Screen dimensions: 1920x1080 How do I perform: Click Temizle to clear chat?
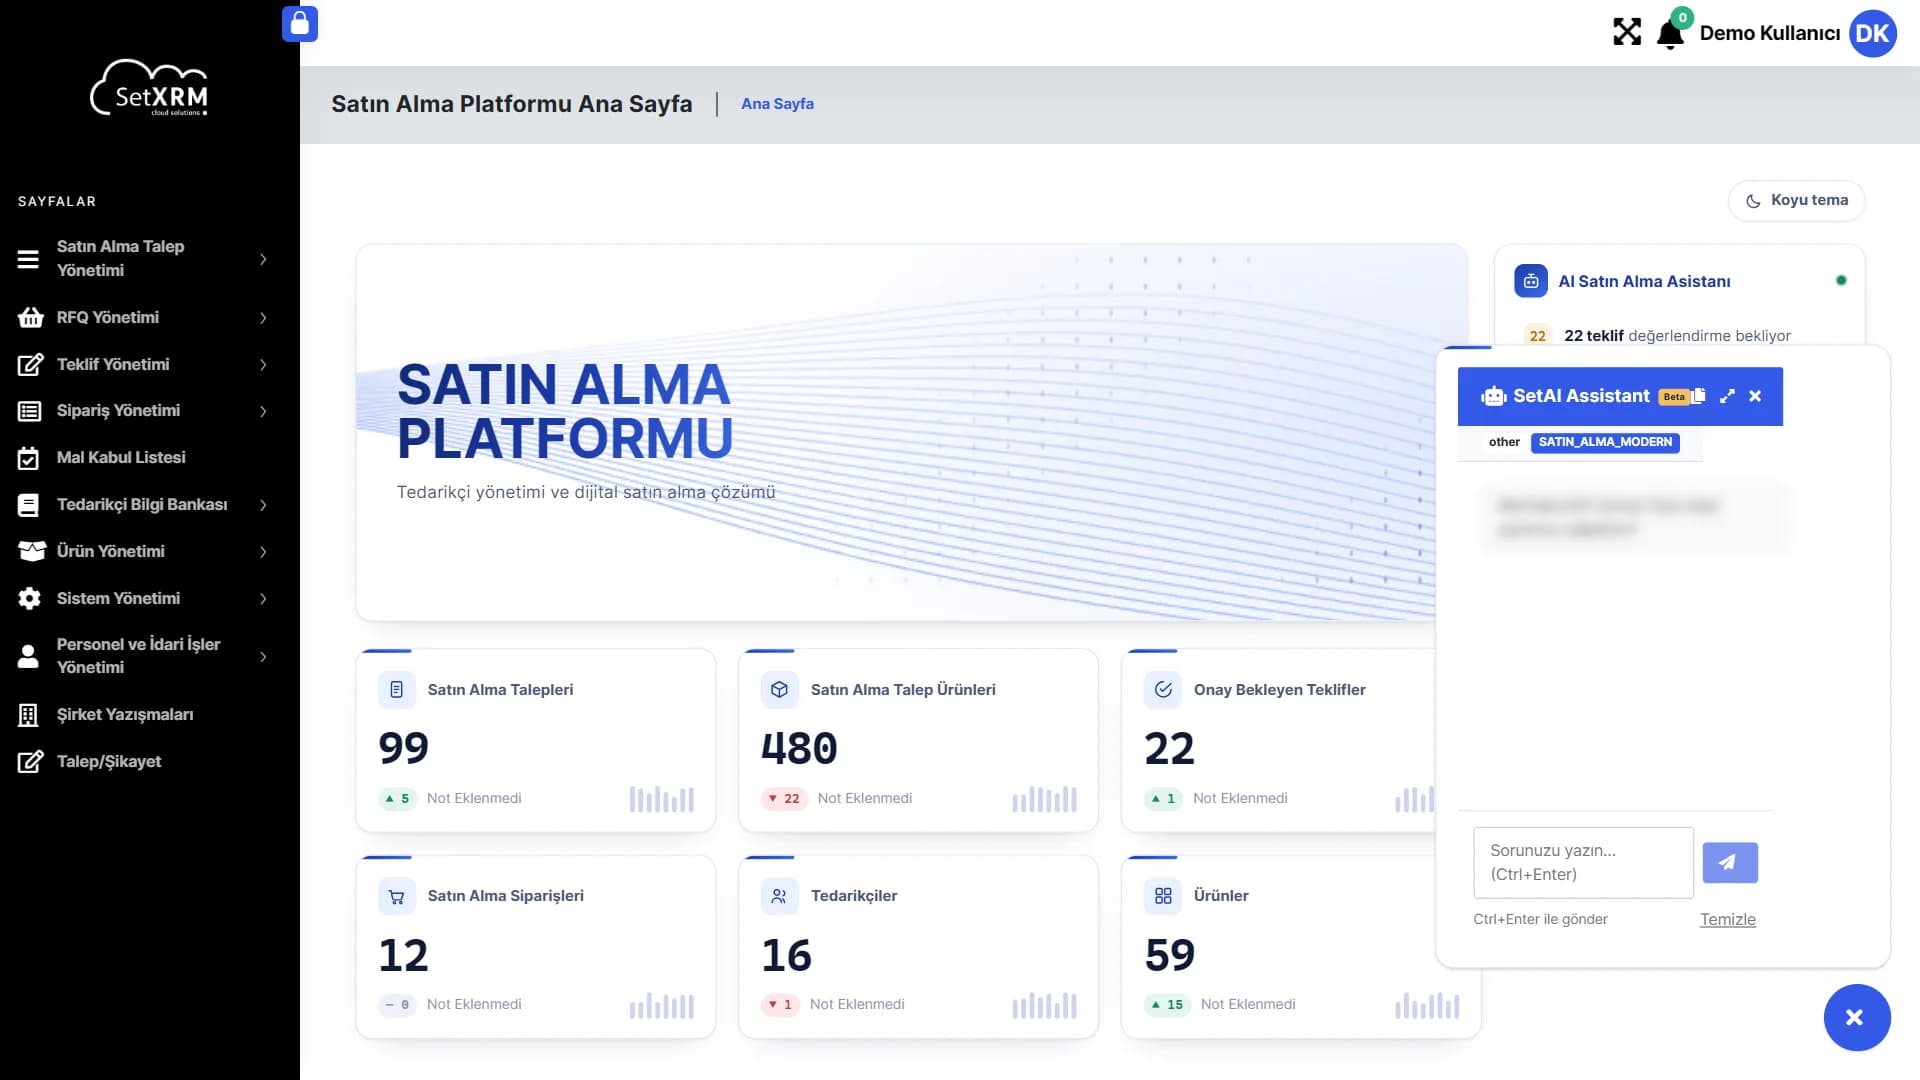point(1727,919)
